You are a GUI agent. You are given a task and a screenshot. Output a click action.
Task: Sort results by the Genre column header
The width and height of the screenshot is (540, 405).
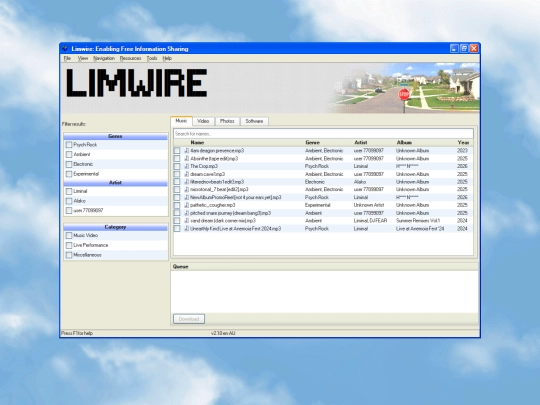pyautogui.click(x=312, y=142)
